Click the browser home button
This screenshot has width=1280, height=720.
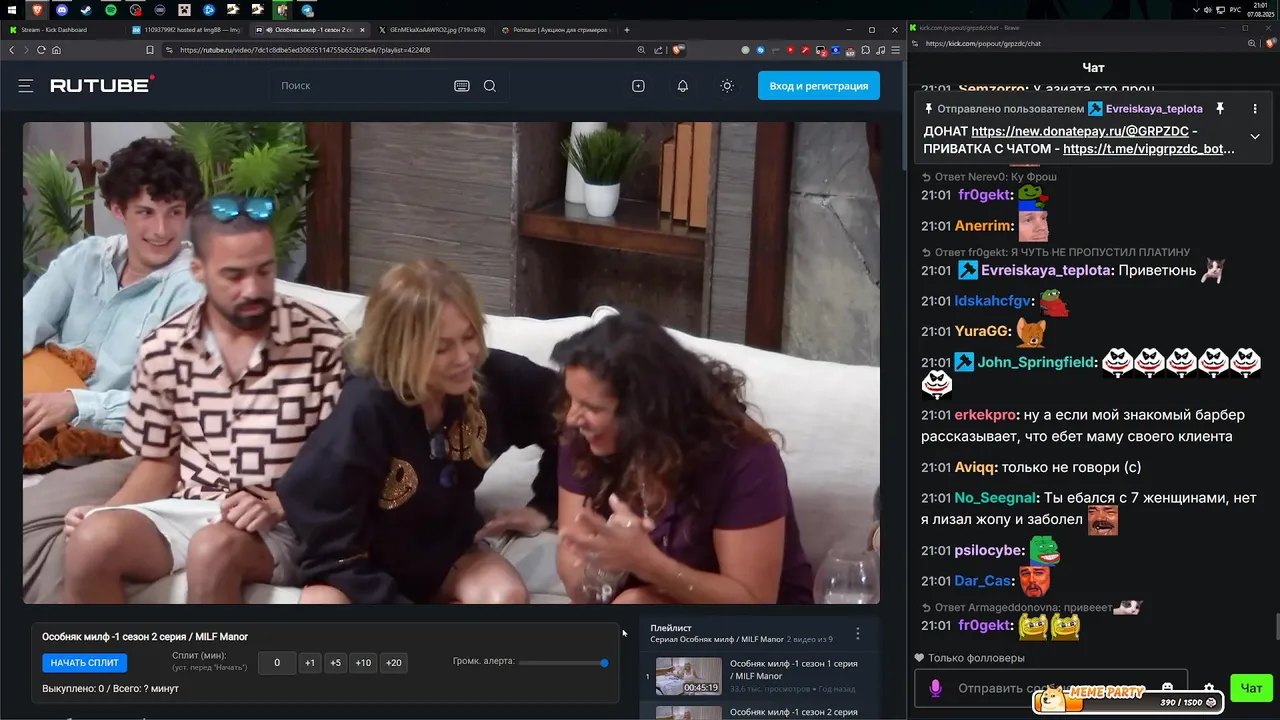pyautogui.click(x=56, y=50)
